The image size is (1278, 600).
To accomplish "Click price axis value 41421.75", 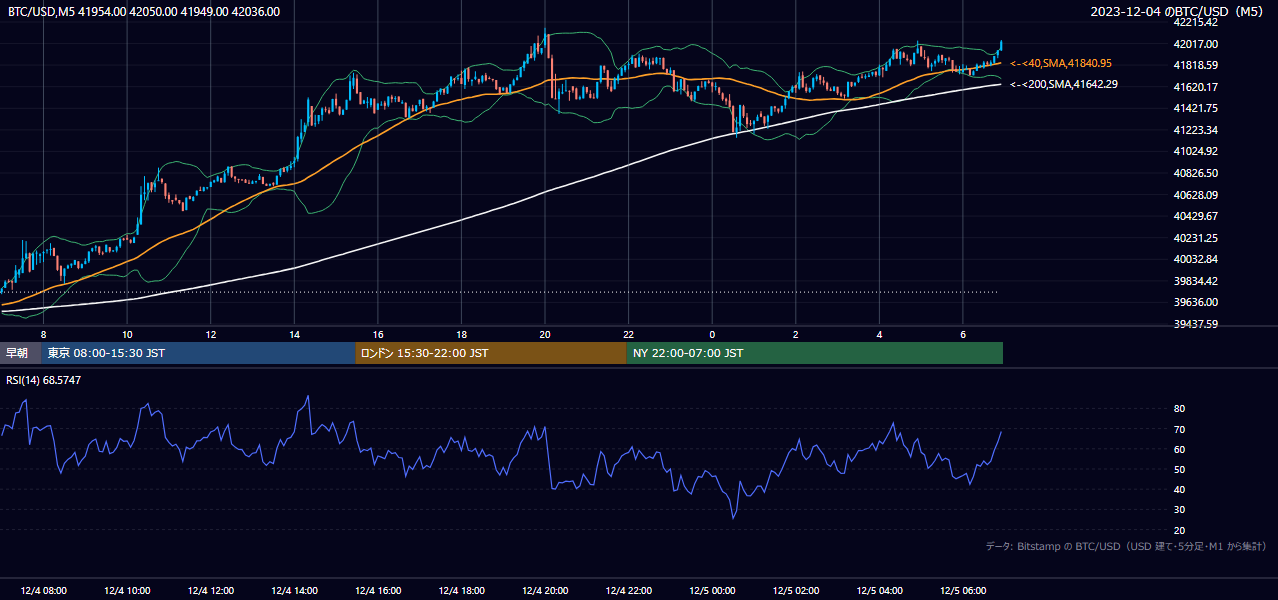I will coord(1197,108).
